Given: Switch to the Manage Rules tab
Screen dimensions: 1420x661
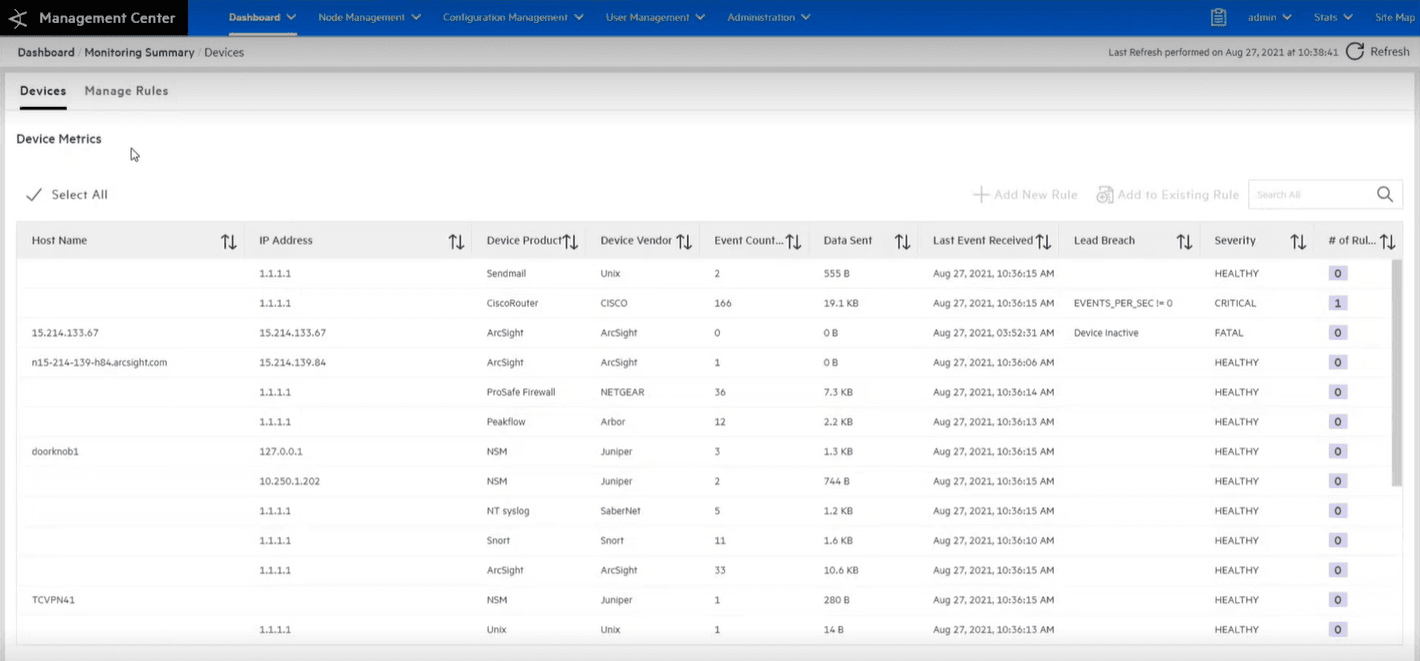Looking at the screenshot, I should tap(126, 91).
